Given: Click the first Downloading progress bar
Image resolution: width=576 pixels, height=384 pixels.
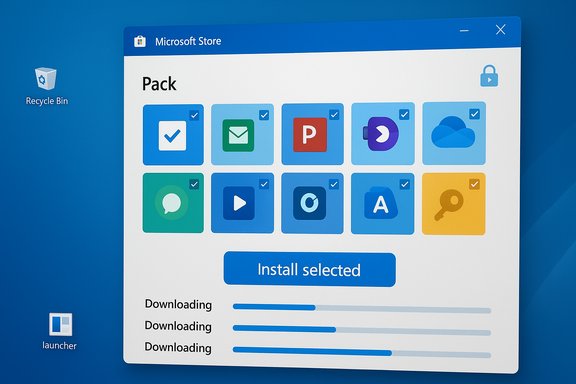Looking at the screenshot, I should pos(362,309).
